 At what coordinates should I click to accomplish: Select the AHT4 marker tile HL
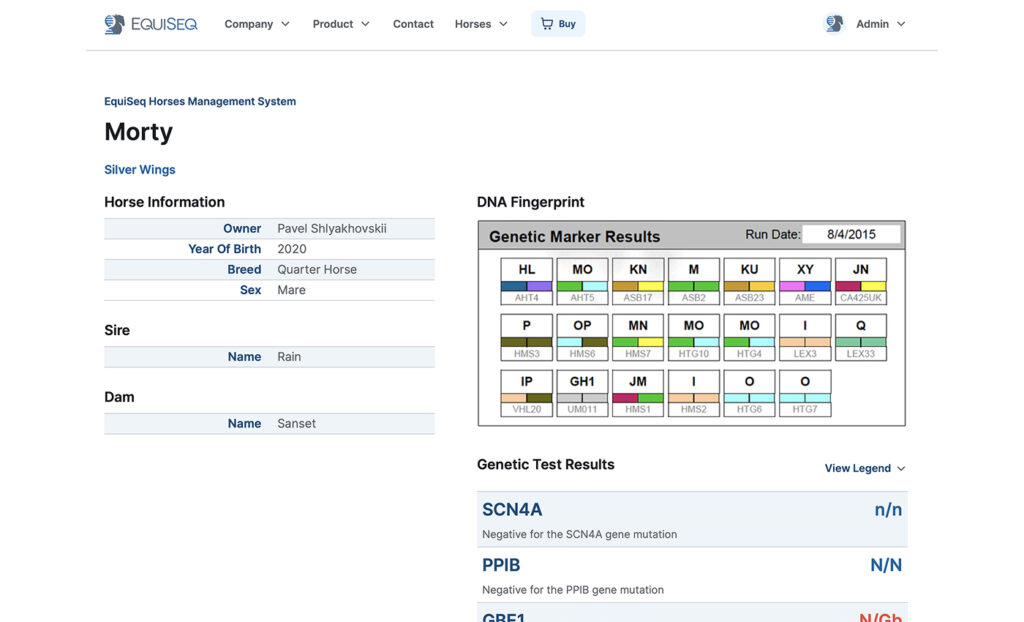tap(526, 282)
